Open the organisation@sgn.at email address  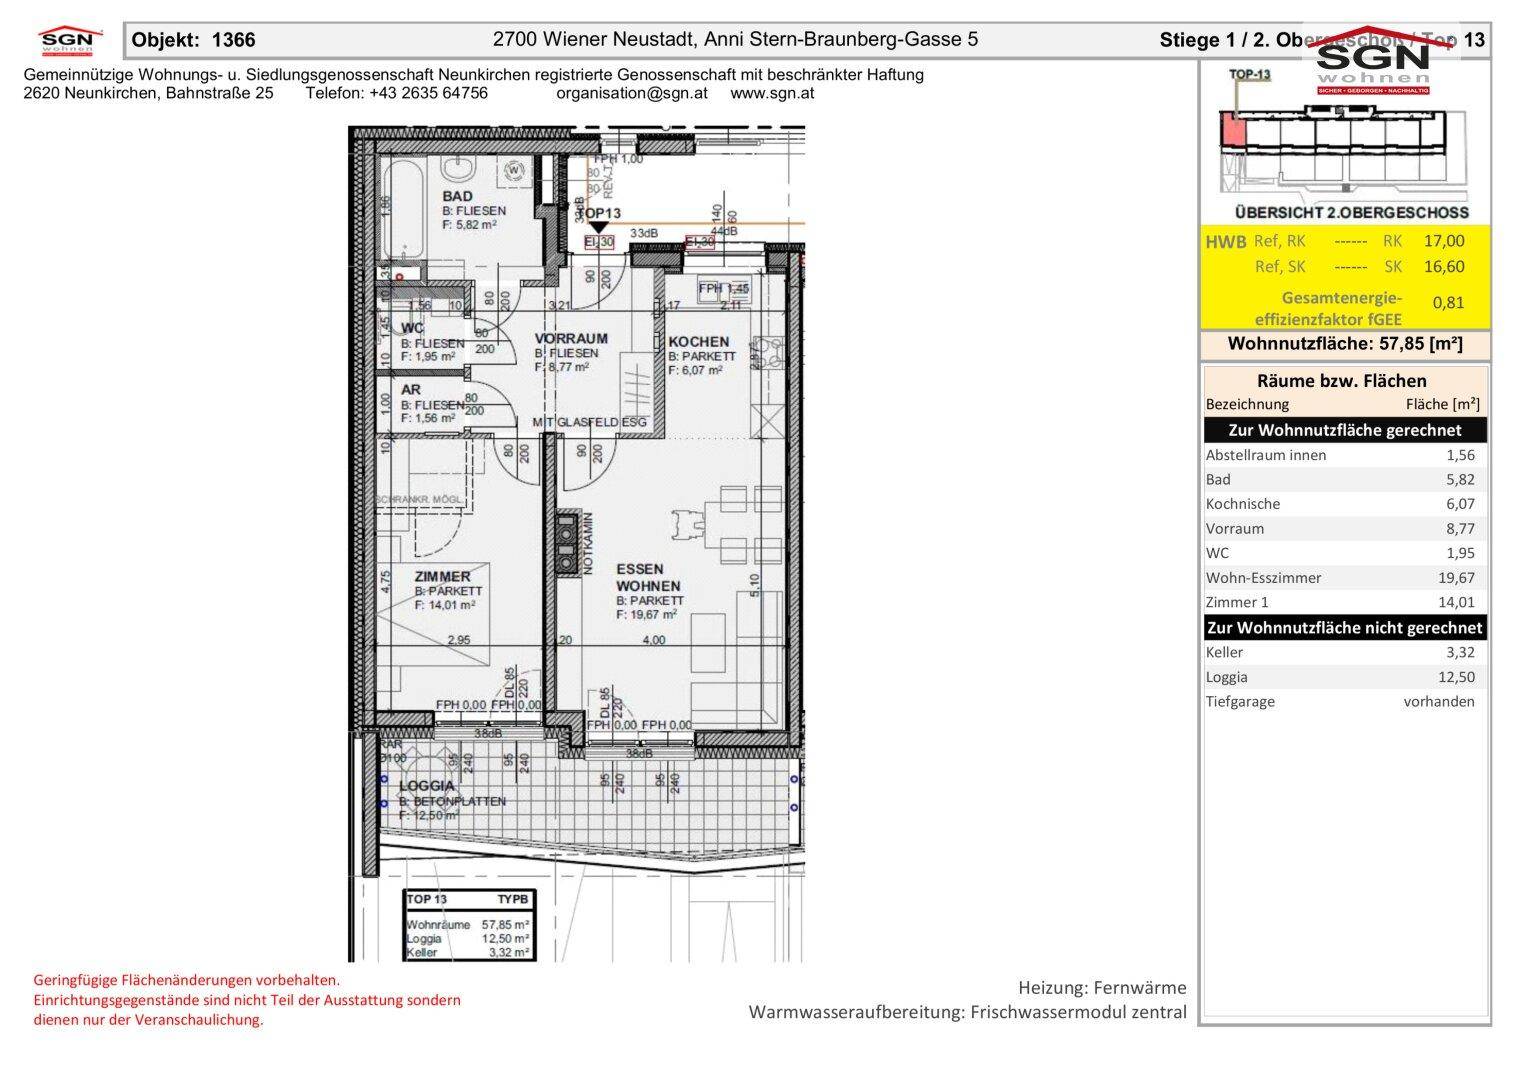click(x=631, y=93)
